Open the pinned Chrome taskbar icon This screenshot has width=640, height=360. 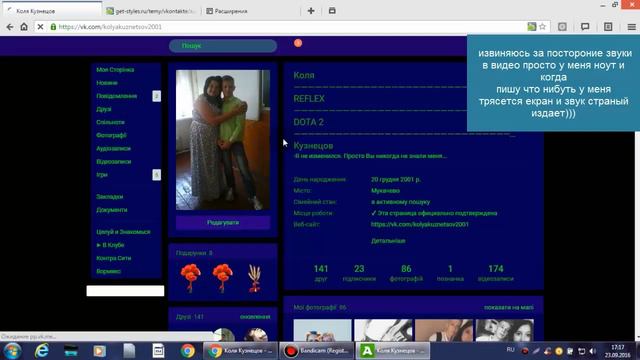click(188, 351)
